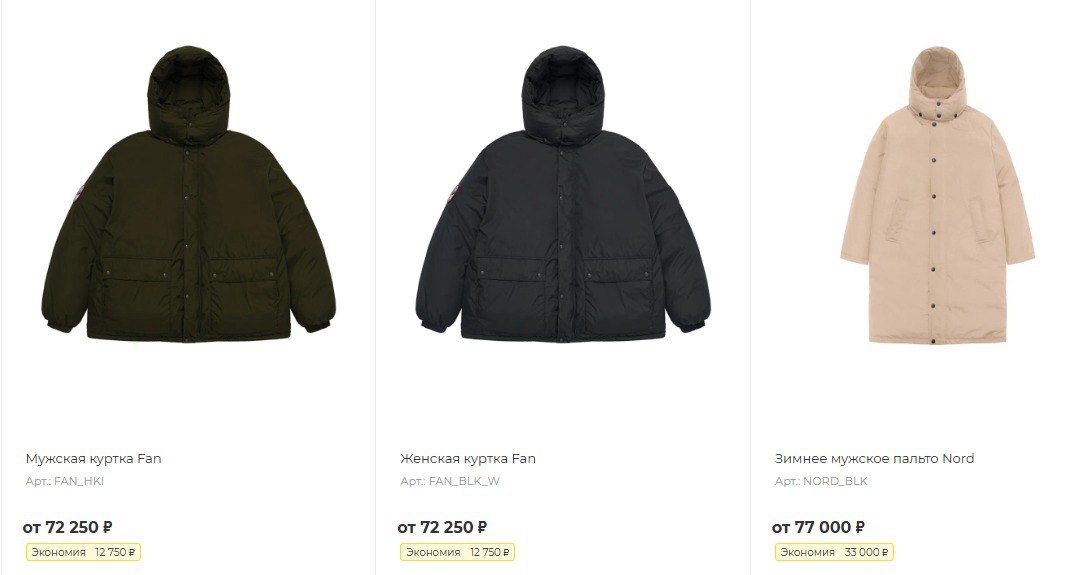
Task: Click the Зимнее мужское пальто Nord title
Action: [874, 459]
